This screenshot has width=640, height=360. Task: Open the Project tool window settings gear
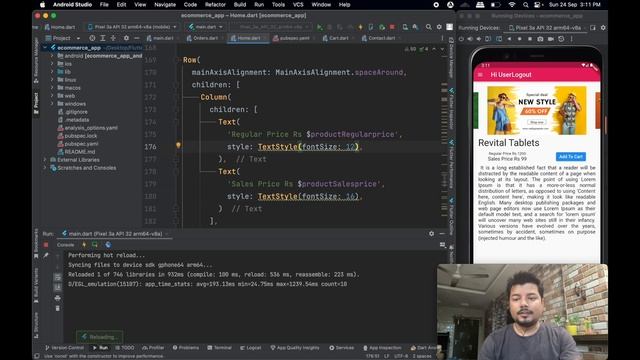tap(126, 38)
